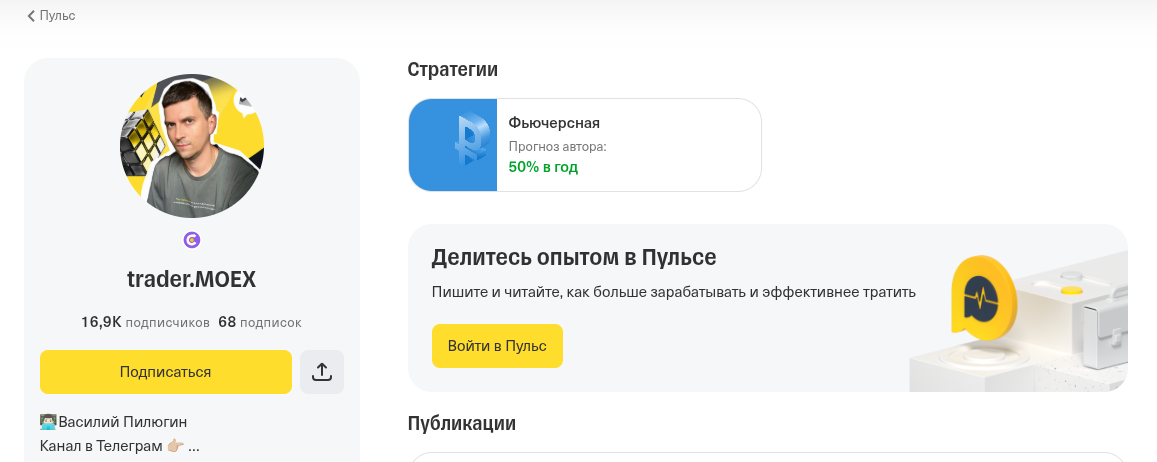
Task: Select the Стратегии section heading
Action: (453, 69)
